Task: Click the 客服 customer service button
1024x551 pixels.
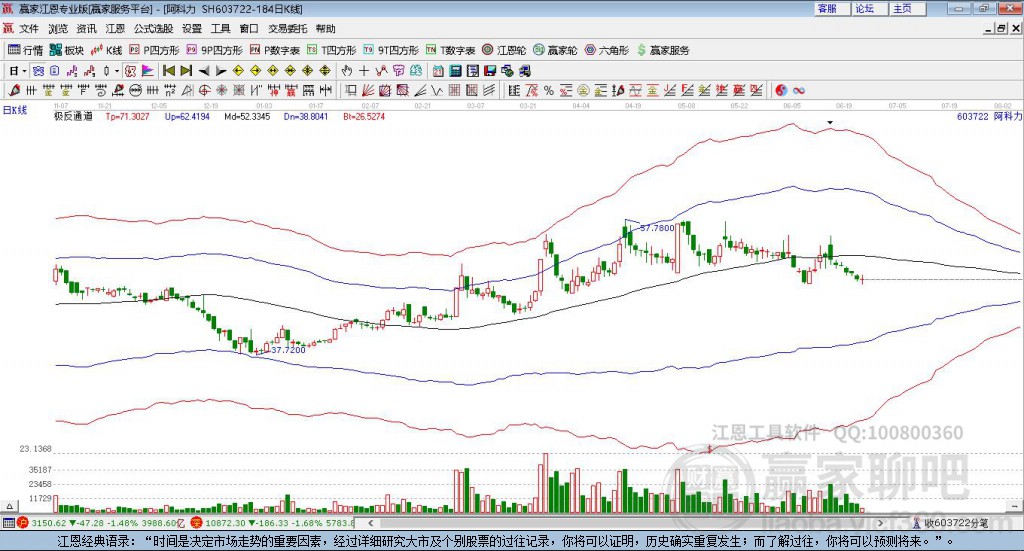Action: tap(832, 8)
